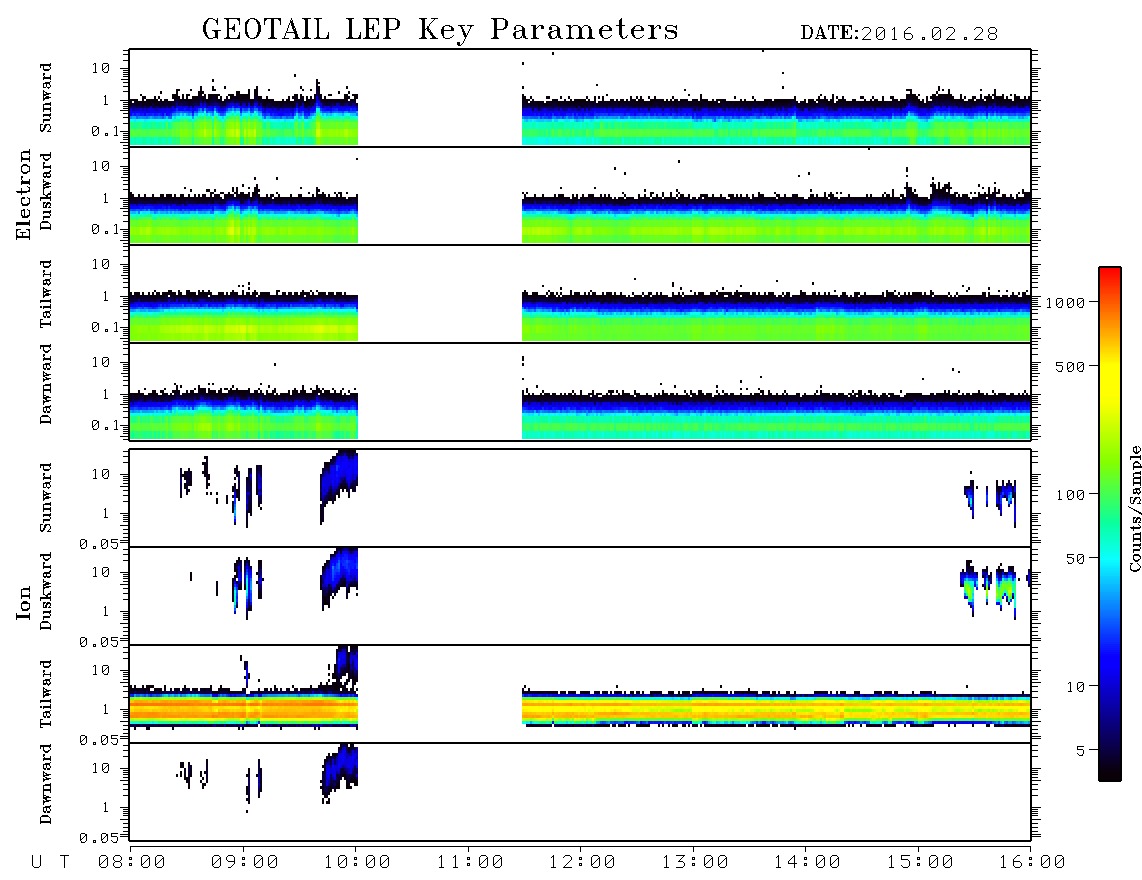Image resolution: width=1142 pixels, height=880 pixels.
Task: Select the "11:00" time tick label
Action: pos(470,863)
